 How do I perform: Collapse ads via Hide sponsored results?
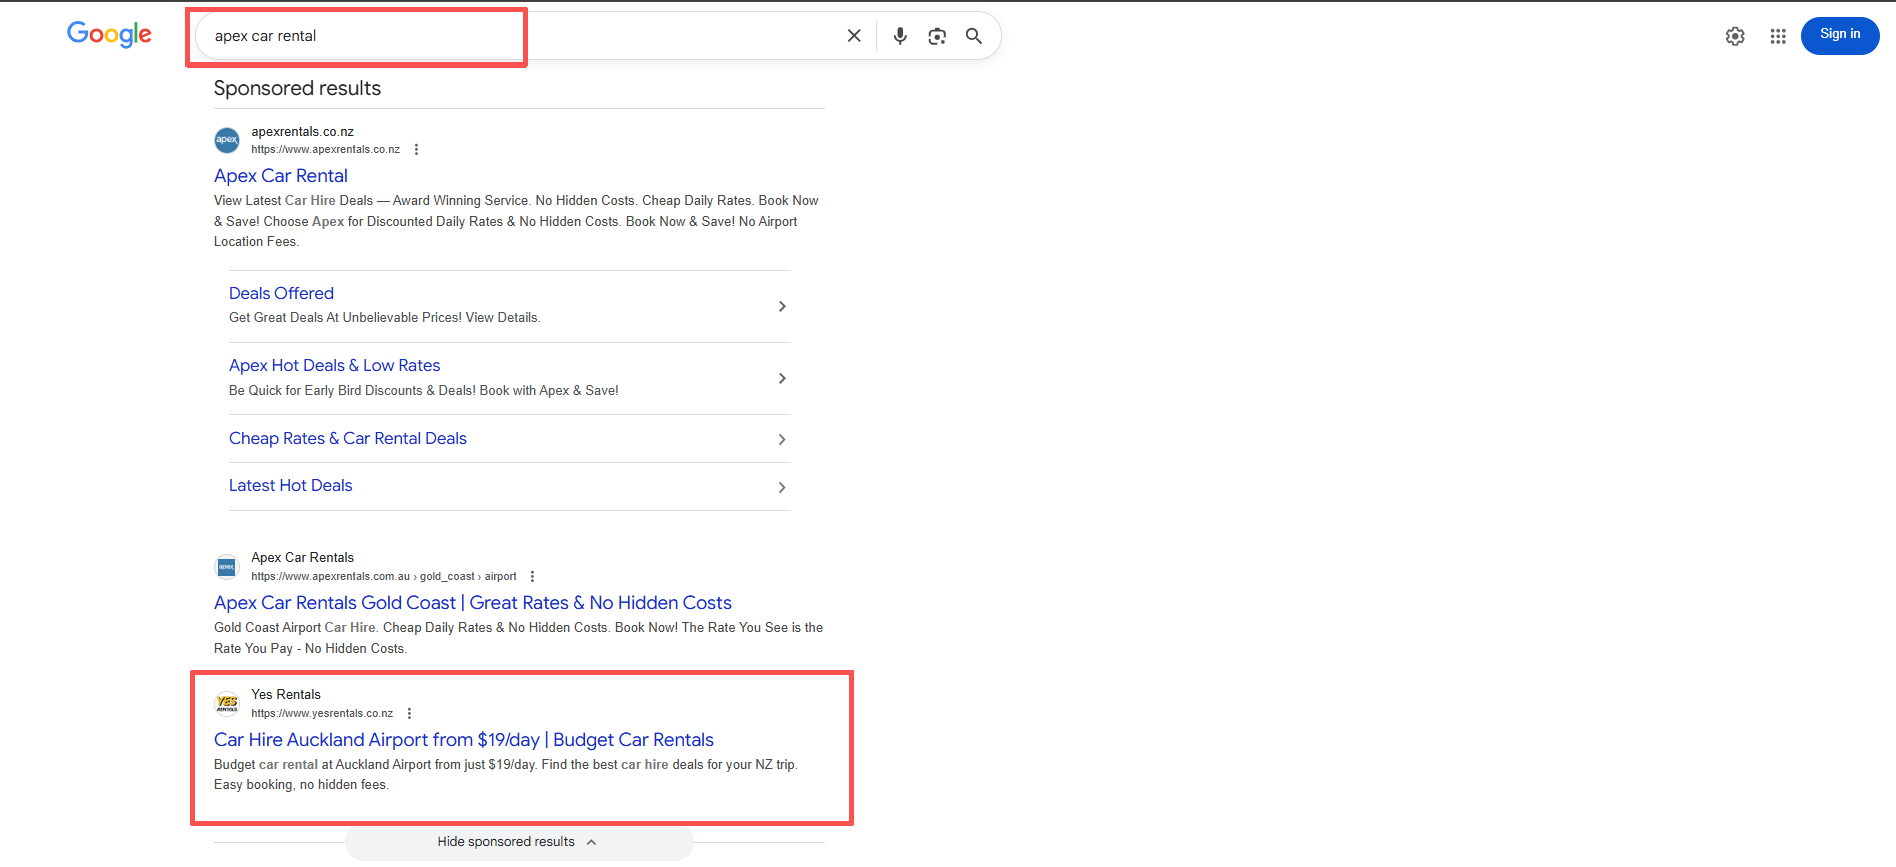point(519,842)
